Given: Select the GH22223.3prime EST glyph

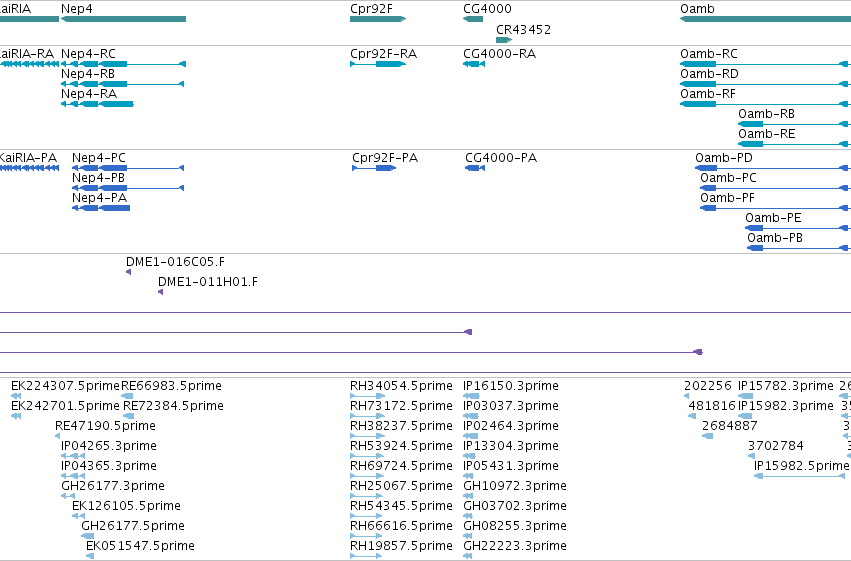Looking at the screenshot, I should (x=467, y=556).
